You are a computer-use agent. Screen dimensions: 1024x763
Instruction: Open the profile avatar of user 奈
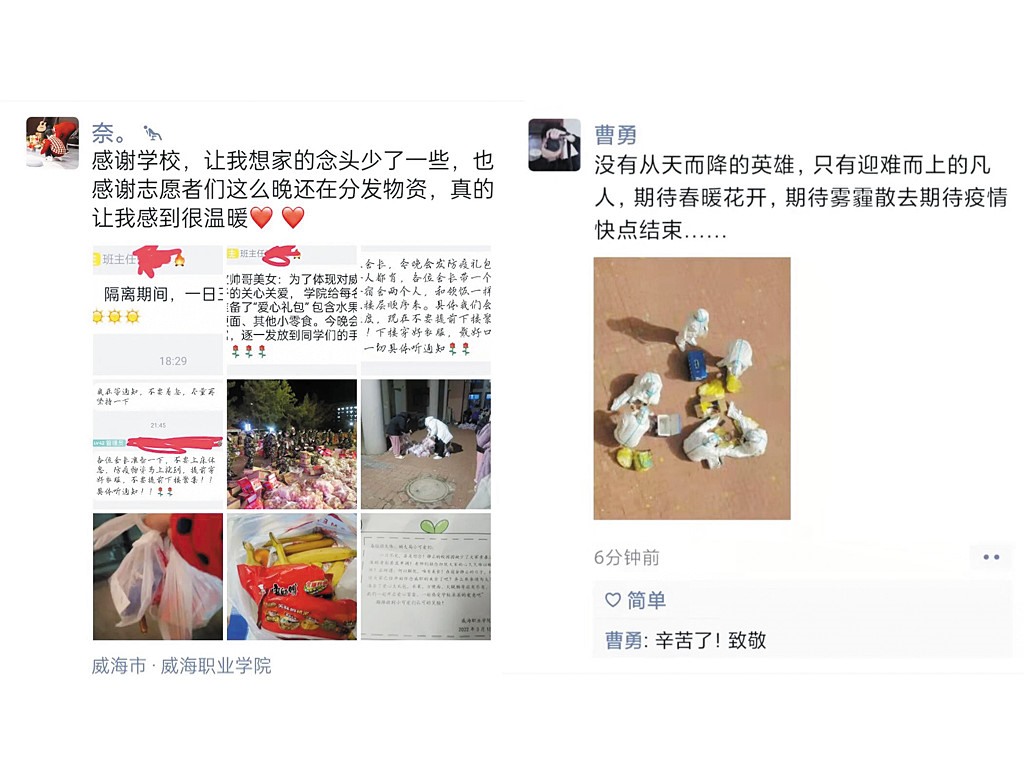[x=52, y=143]
